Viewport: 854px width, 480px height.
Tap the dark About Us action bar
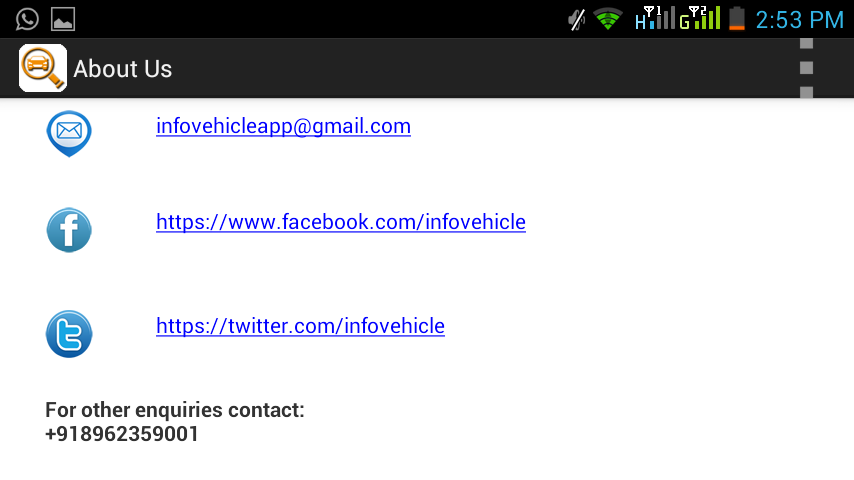pos(427,68)
